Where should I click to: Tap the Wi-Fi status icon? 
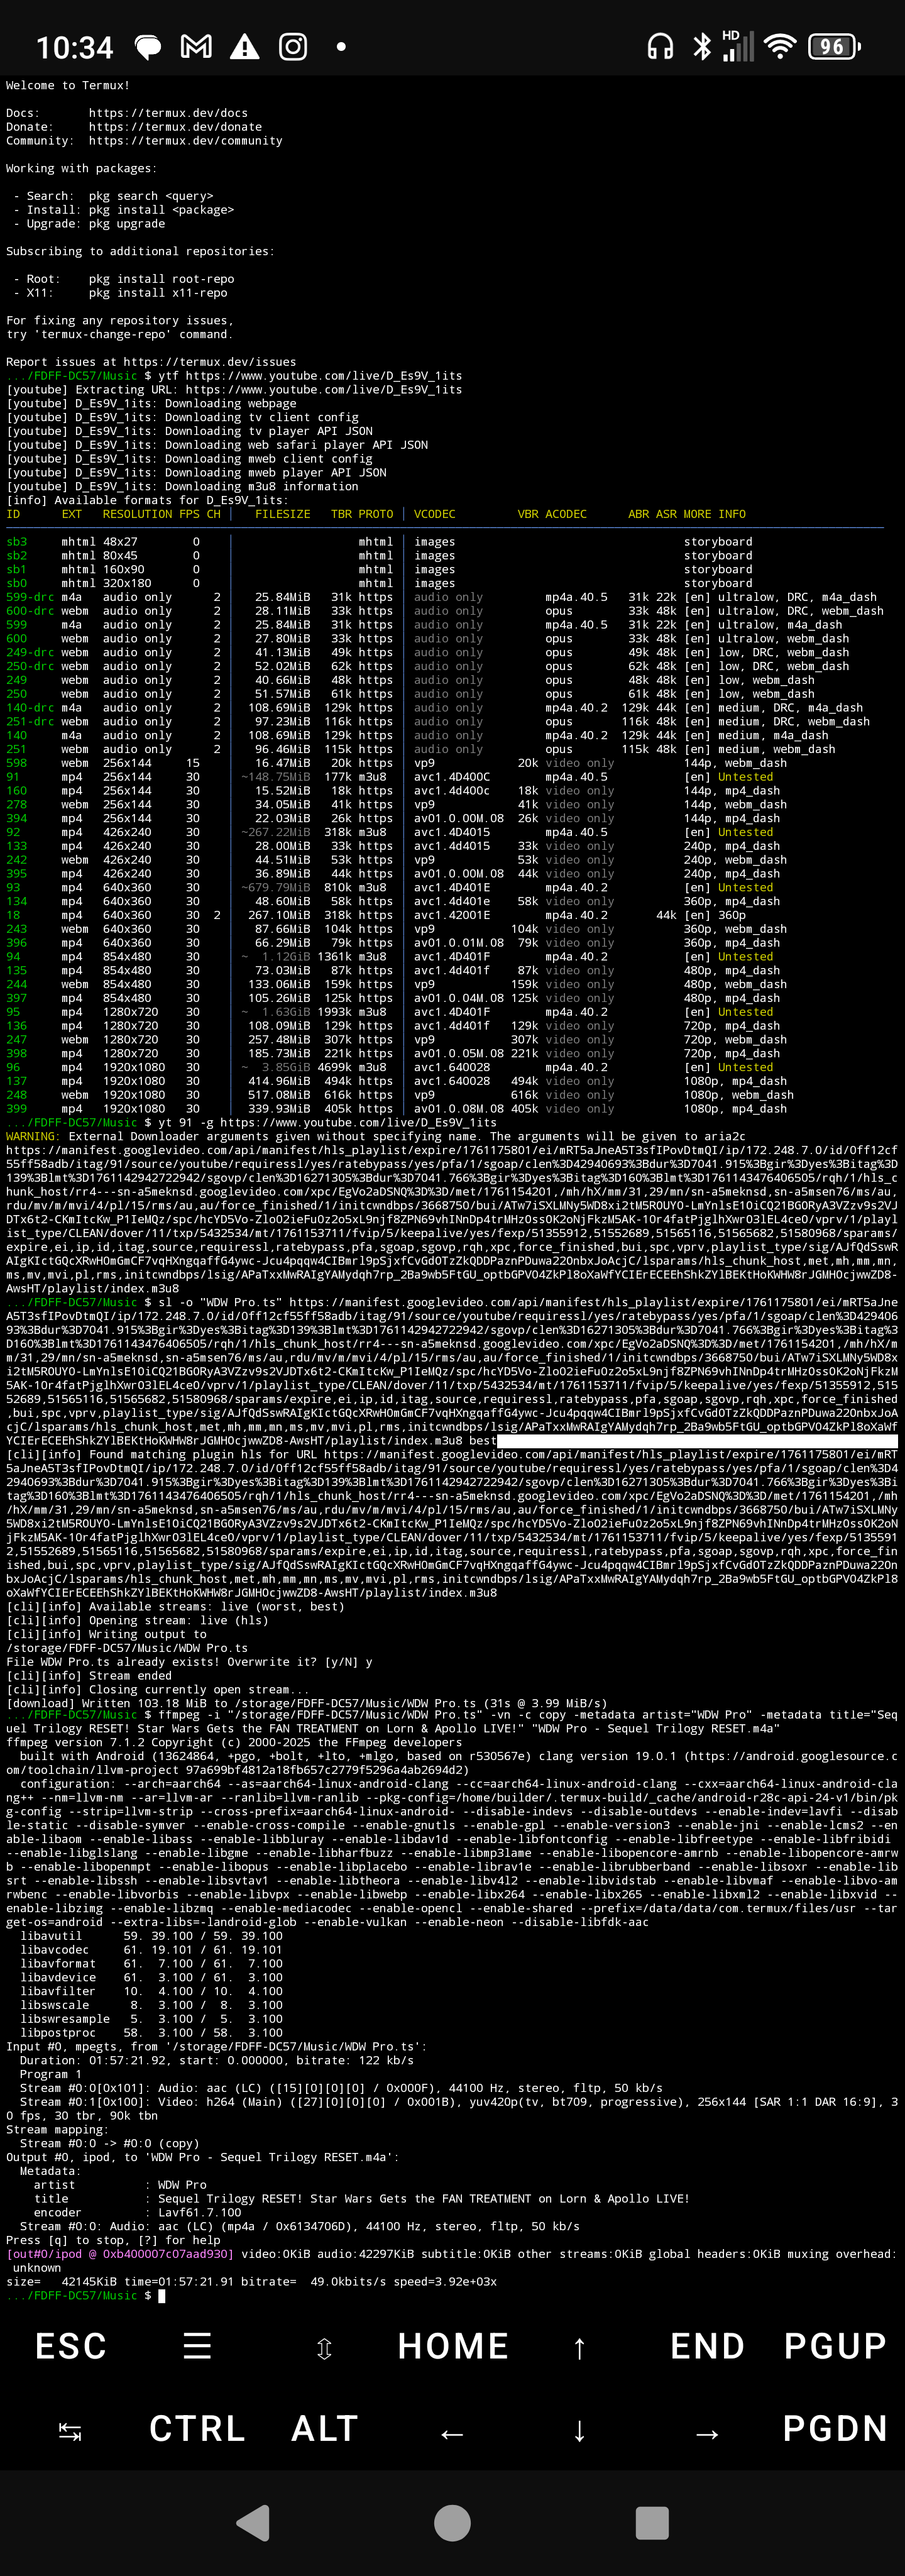pos(780,46)
